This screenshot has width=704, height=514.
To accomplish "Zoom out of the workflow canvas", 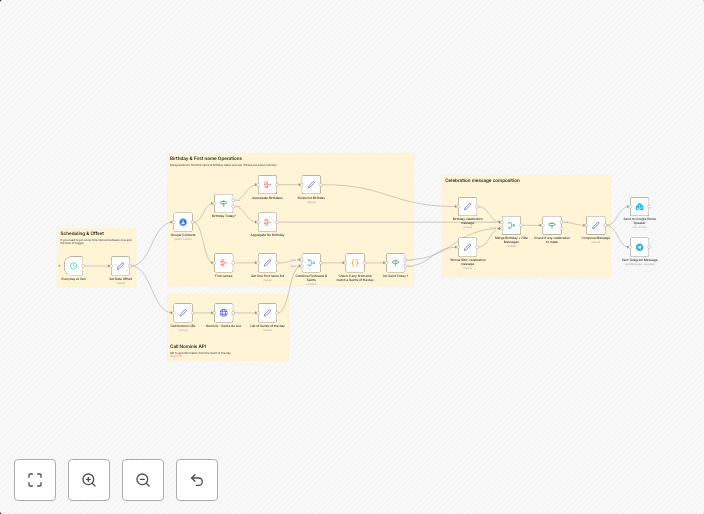I will coord(143,480).
